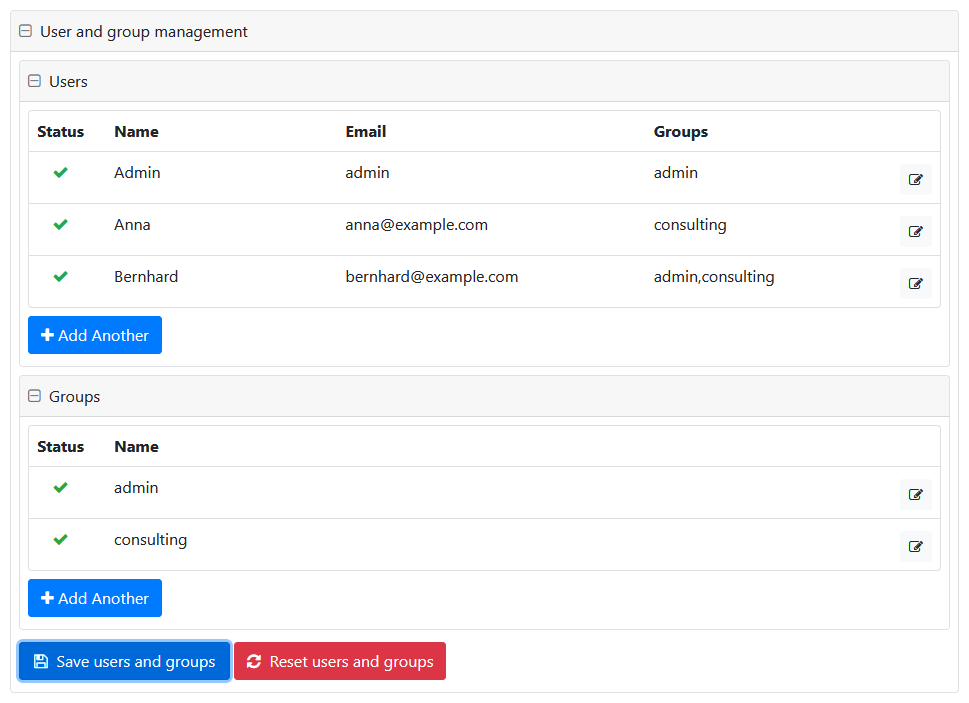Click the floppy disk save icon
Image resolution: width=969 pixels, height=703 pixels.
41,661
